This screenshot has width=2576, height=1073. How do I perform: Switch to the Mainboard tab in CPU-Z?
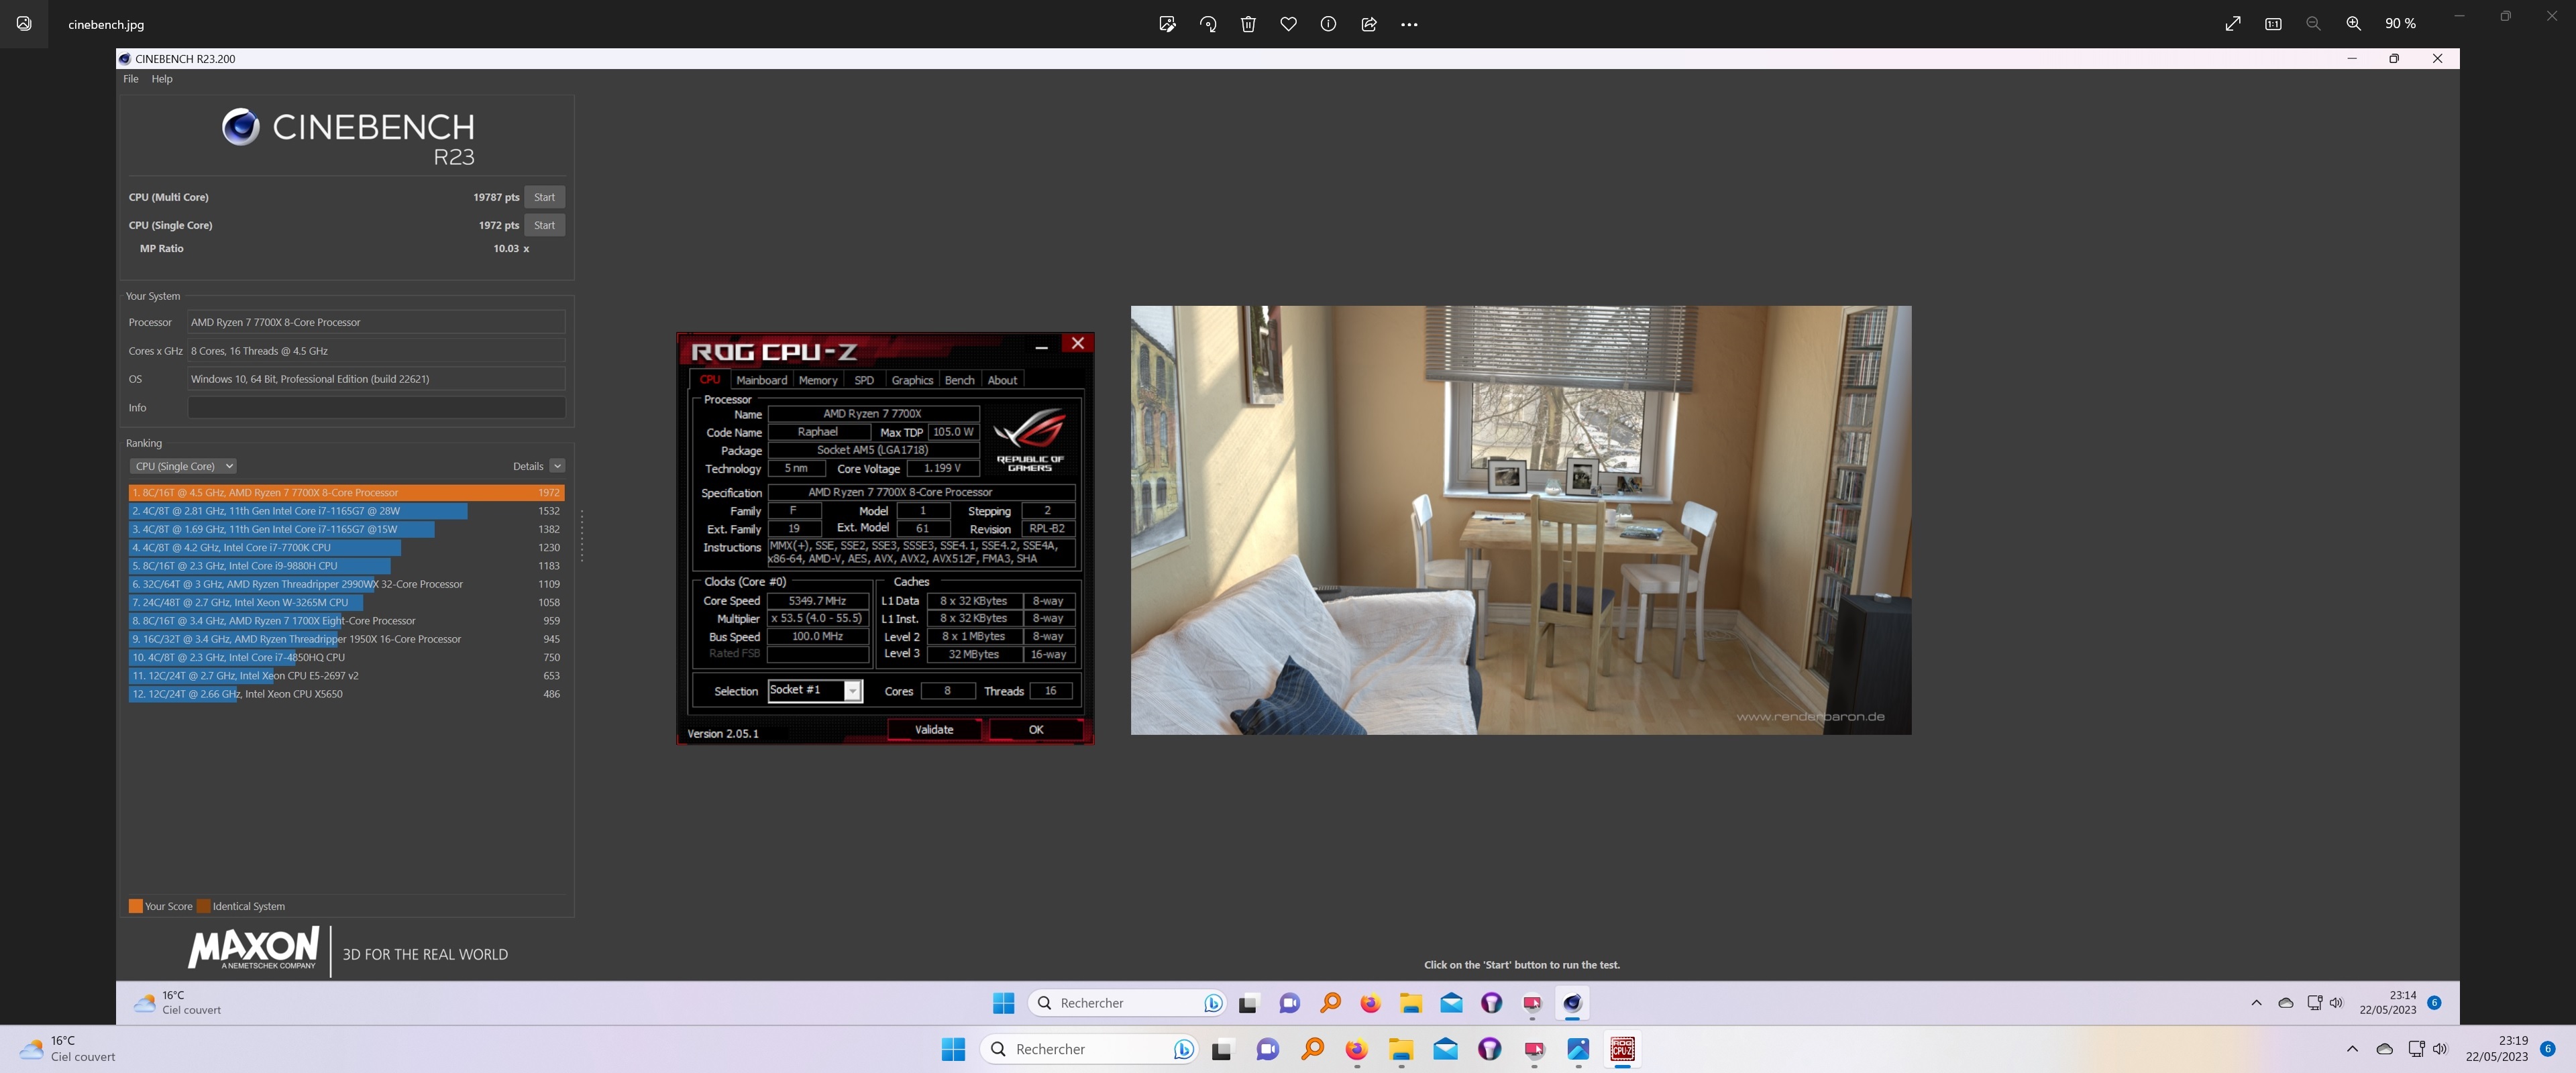click(x=761, y=380)
